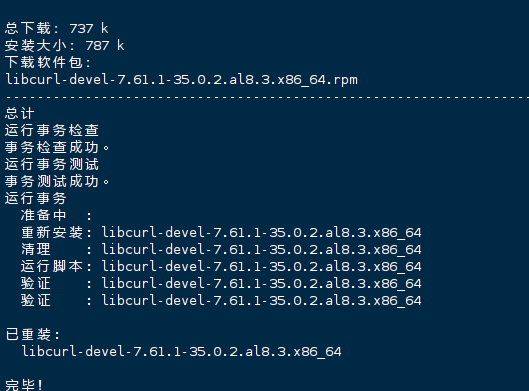The height and width of the screenshot is (391, 529).
Task: Click the package name on second 验证 line
Action: coord(261,300)
